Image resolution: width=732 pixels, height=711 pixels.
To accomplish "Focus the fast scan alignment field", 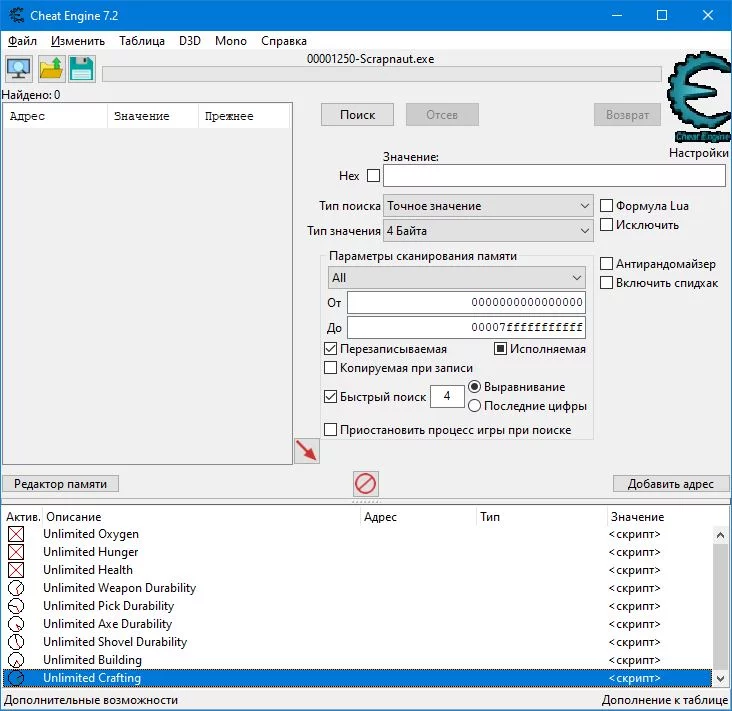I will click(447, 396).
